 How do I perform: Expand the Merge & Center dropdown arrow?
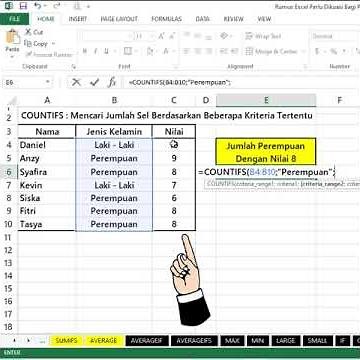pyautogui.click(x=303, y=52)
